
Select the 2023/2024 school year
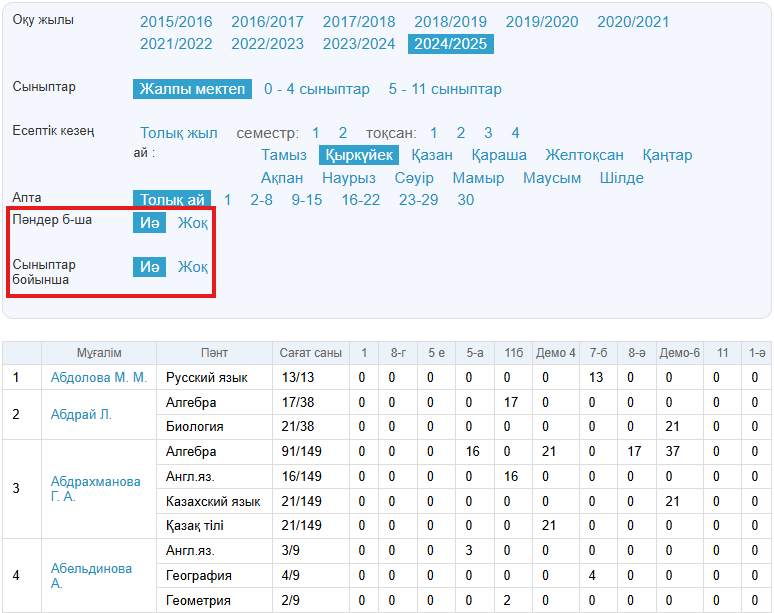[358, 44]
